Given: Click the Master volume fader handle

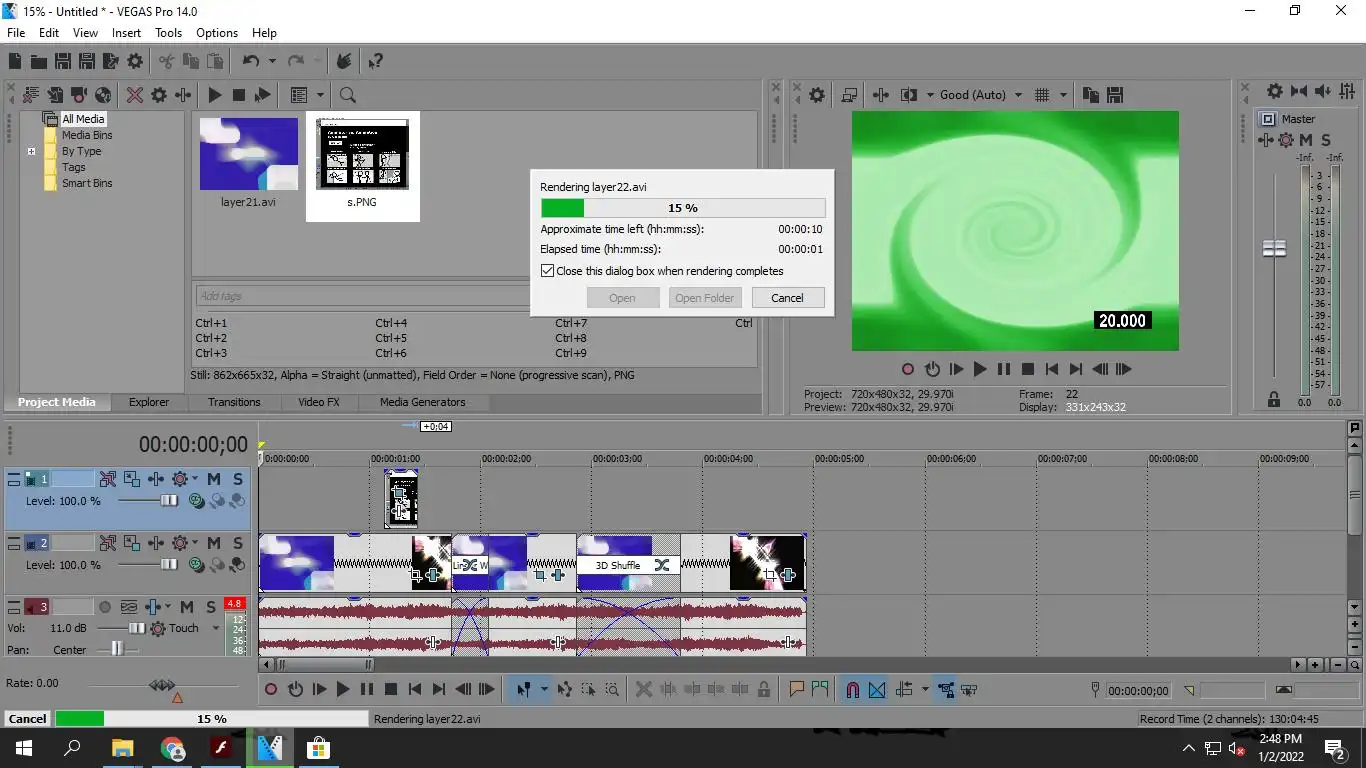Looking at the screenshot, I should (x=1274, y=248).
